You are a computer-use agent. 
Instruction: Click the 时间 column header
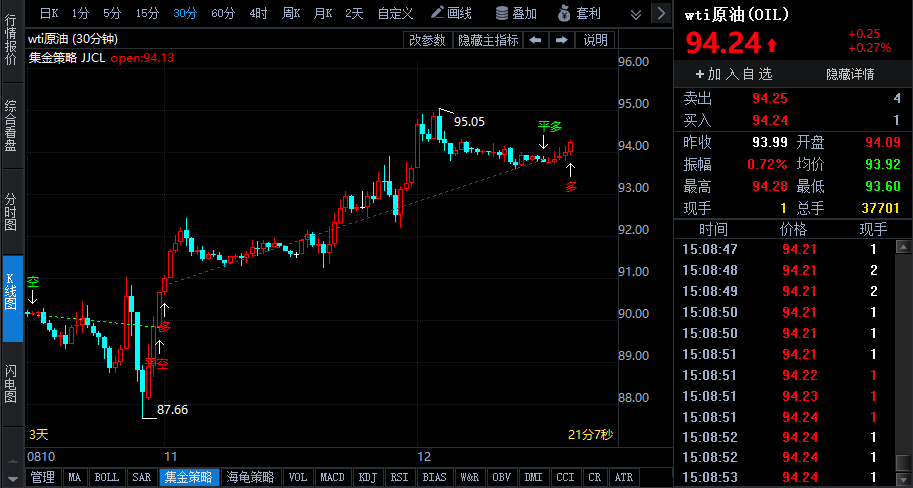[713, 229]
